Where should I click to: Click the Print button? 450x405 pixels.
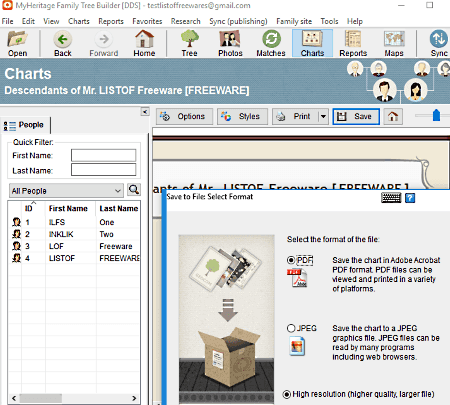click(x=295, y=116)
